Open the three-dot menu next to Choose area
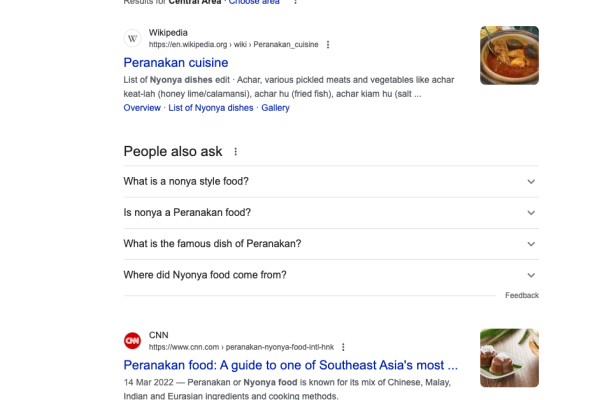600x400 pixels. 295,2
